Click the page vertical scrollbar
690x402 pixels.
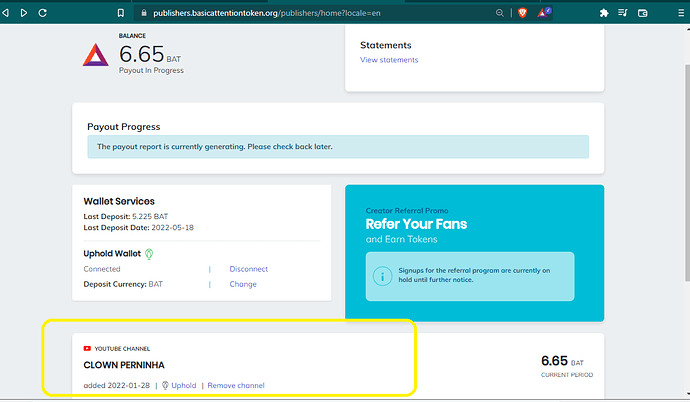click(687, 172)
